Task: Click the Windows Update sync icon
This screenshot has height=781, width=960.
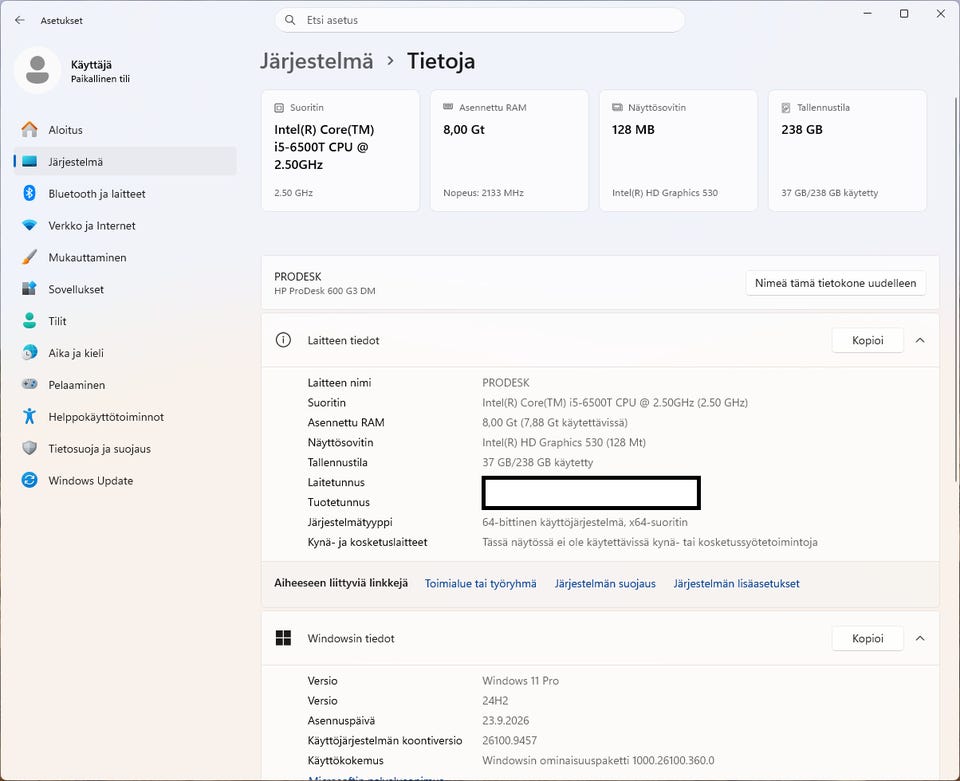Action: [29, 480]
